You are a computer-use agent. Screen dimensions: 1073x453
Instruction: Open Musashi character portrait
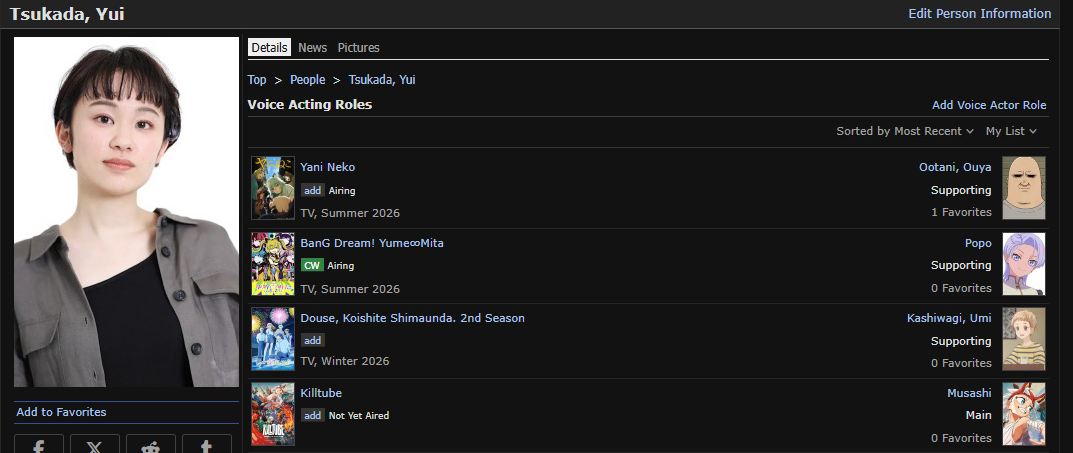(x=1024, y=414)
